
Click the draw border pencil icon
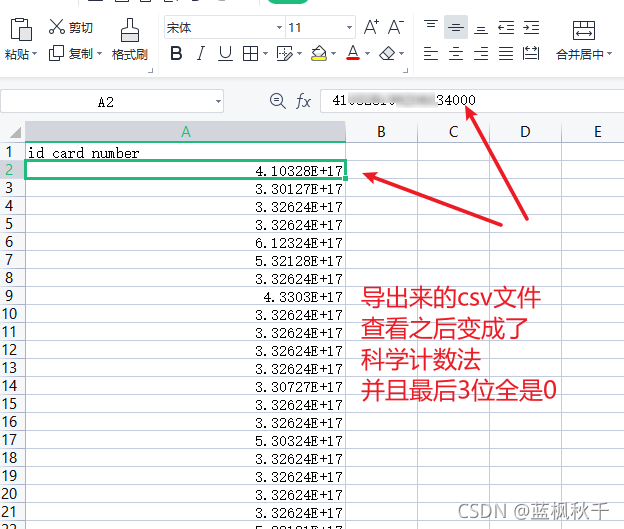(x=284, y=53)
